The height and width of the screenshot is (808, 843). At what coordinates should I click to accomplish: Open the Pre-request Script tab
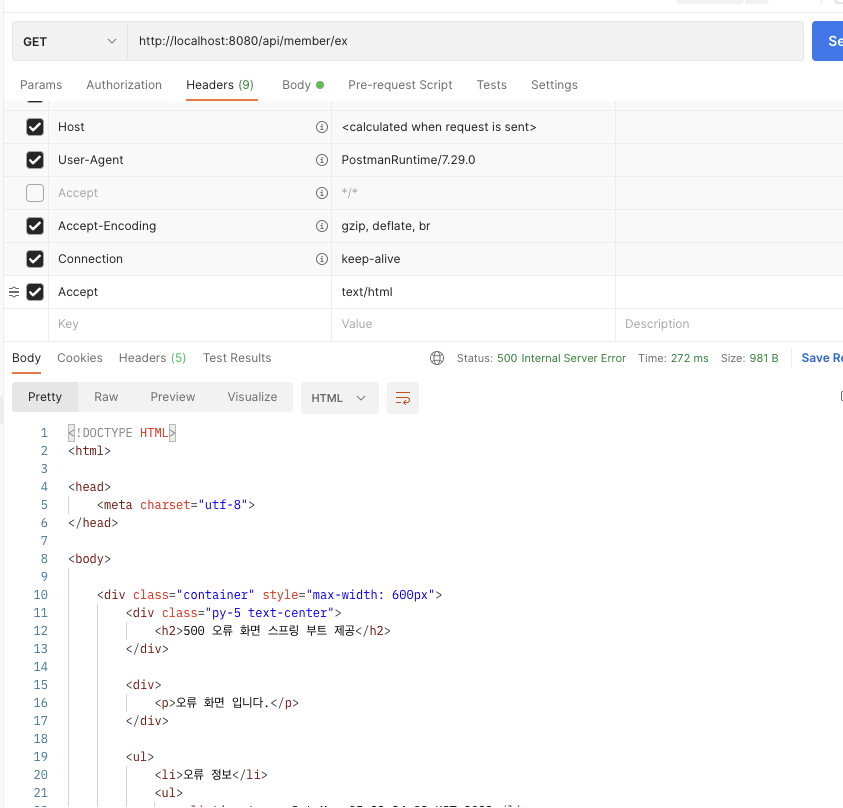click(400, 85)
